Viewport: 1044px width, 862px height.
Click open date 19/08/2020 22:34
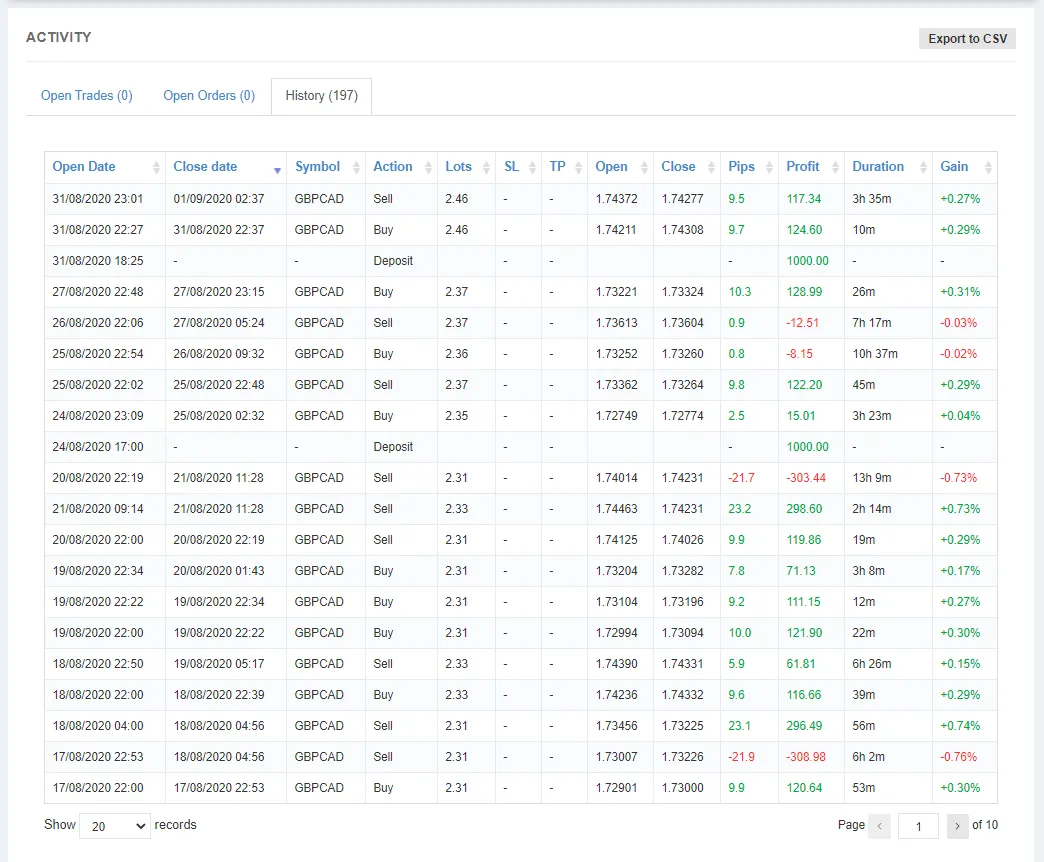pos(98,570)
